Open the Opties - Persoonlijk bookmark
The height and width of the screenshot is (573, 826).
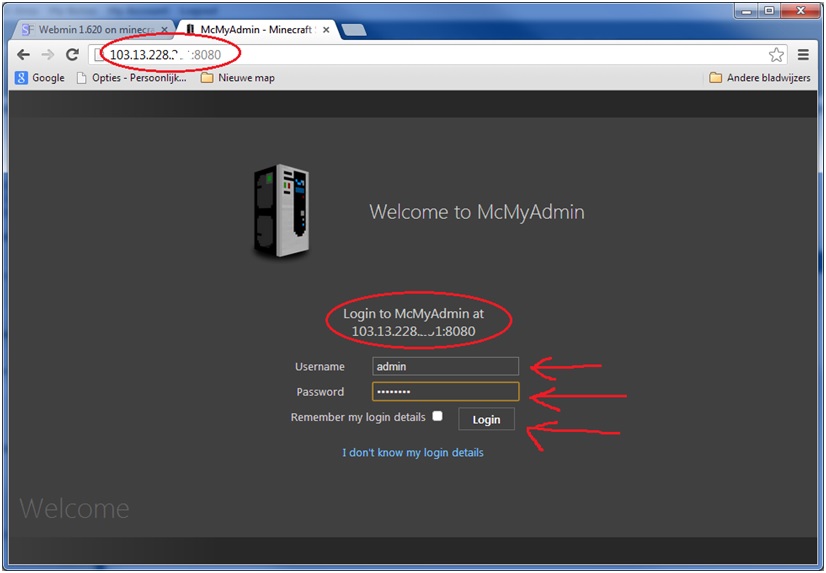132,78
